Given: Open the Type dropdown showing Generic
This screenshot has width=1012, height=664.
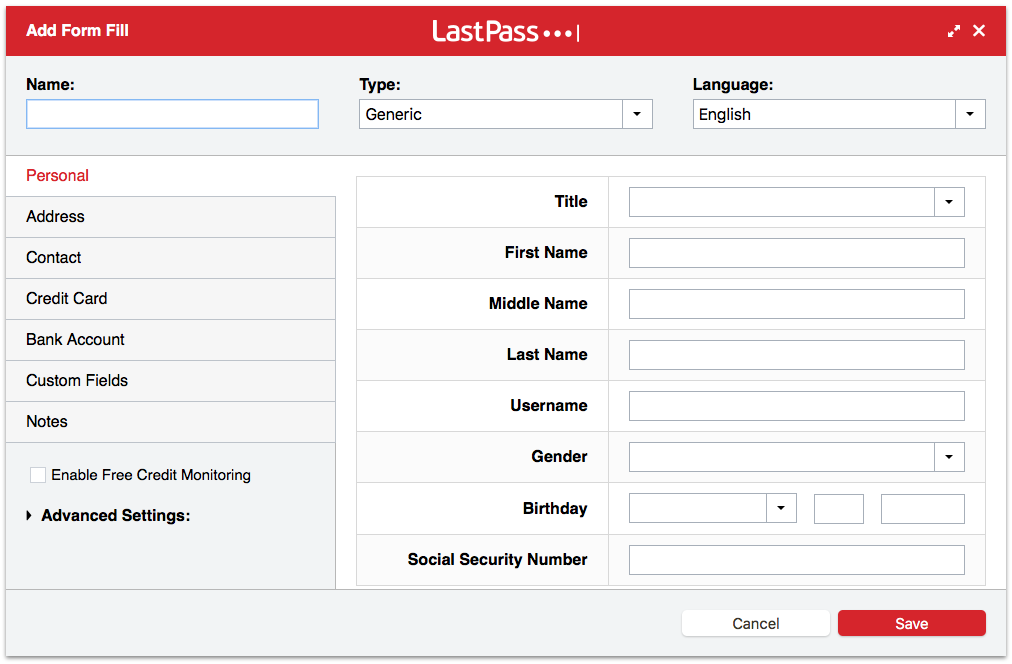Looking at the screenshot, I should coord(505,114).
